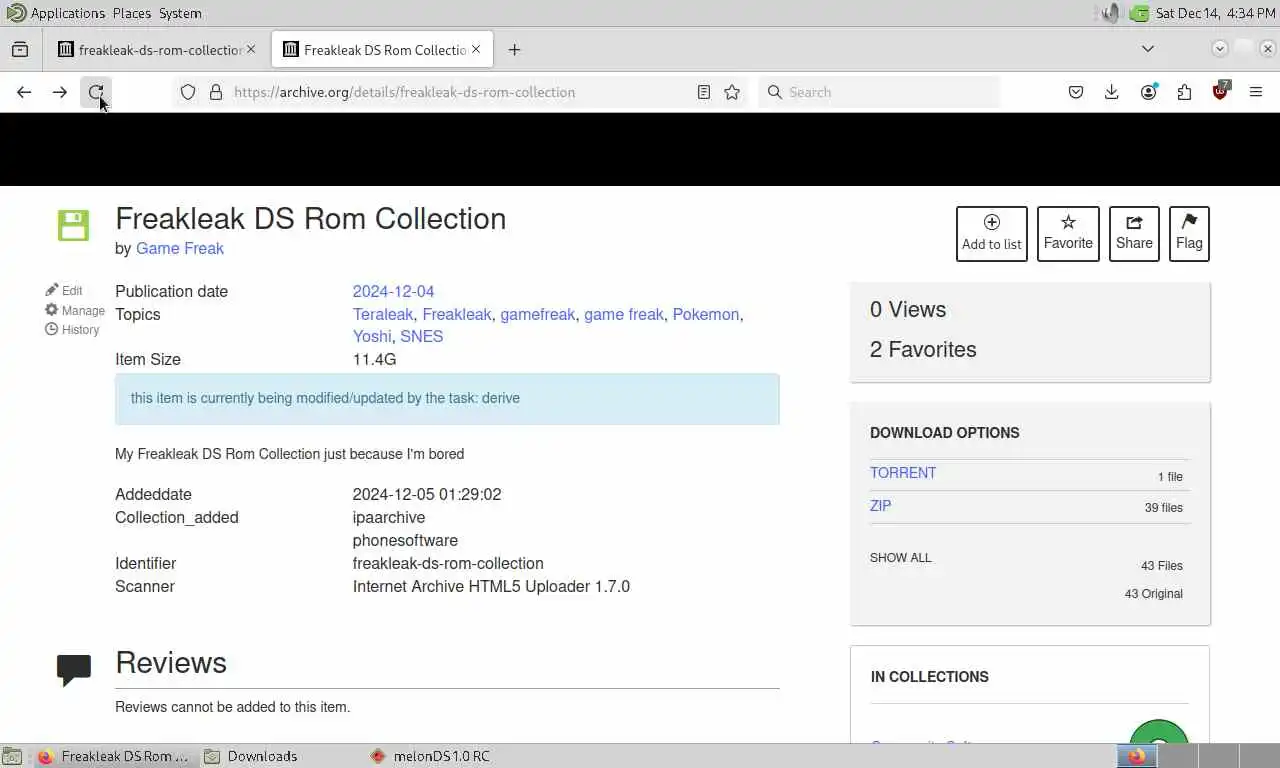Click the volume icon in the system tray
The height and width of the screenshot is (768, 1280).
pyautogui.click(x=1111, y=13)
